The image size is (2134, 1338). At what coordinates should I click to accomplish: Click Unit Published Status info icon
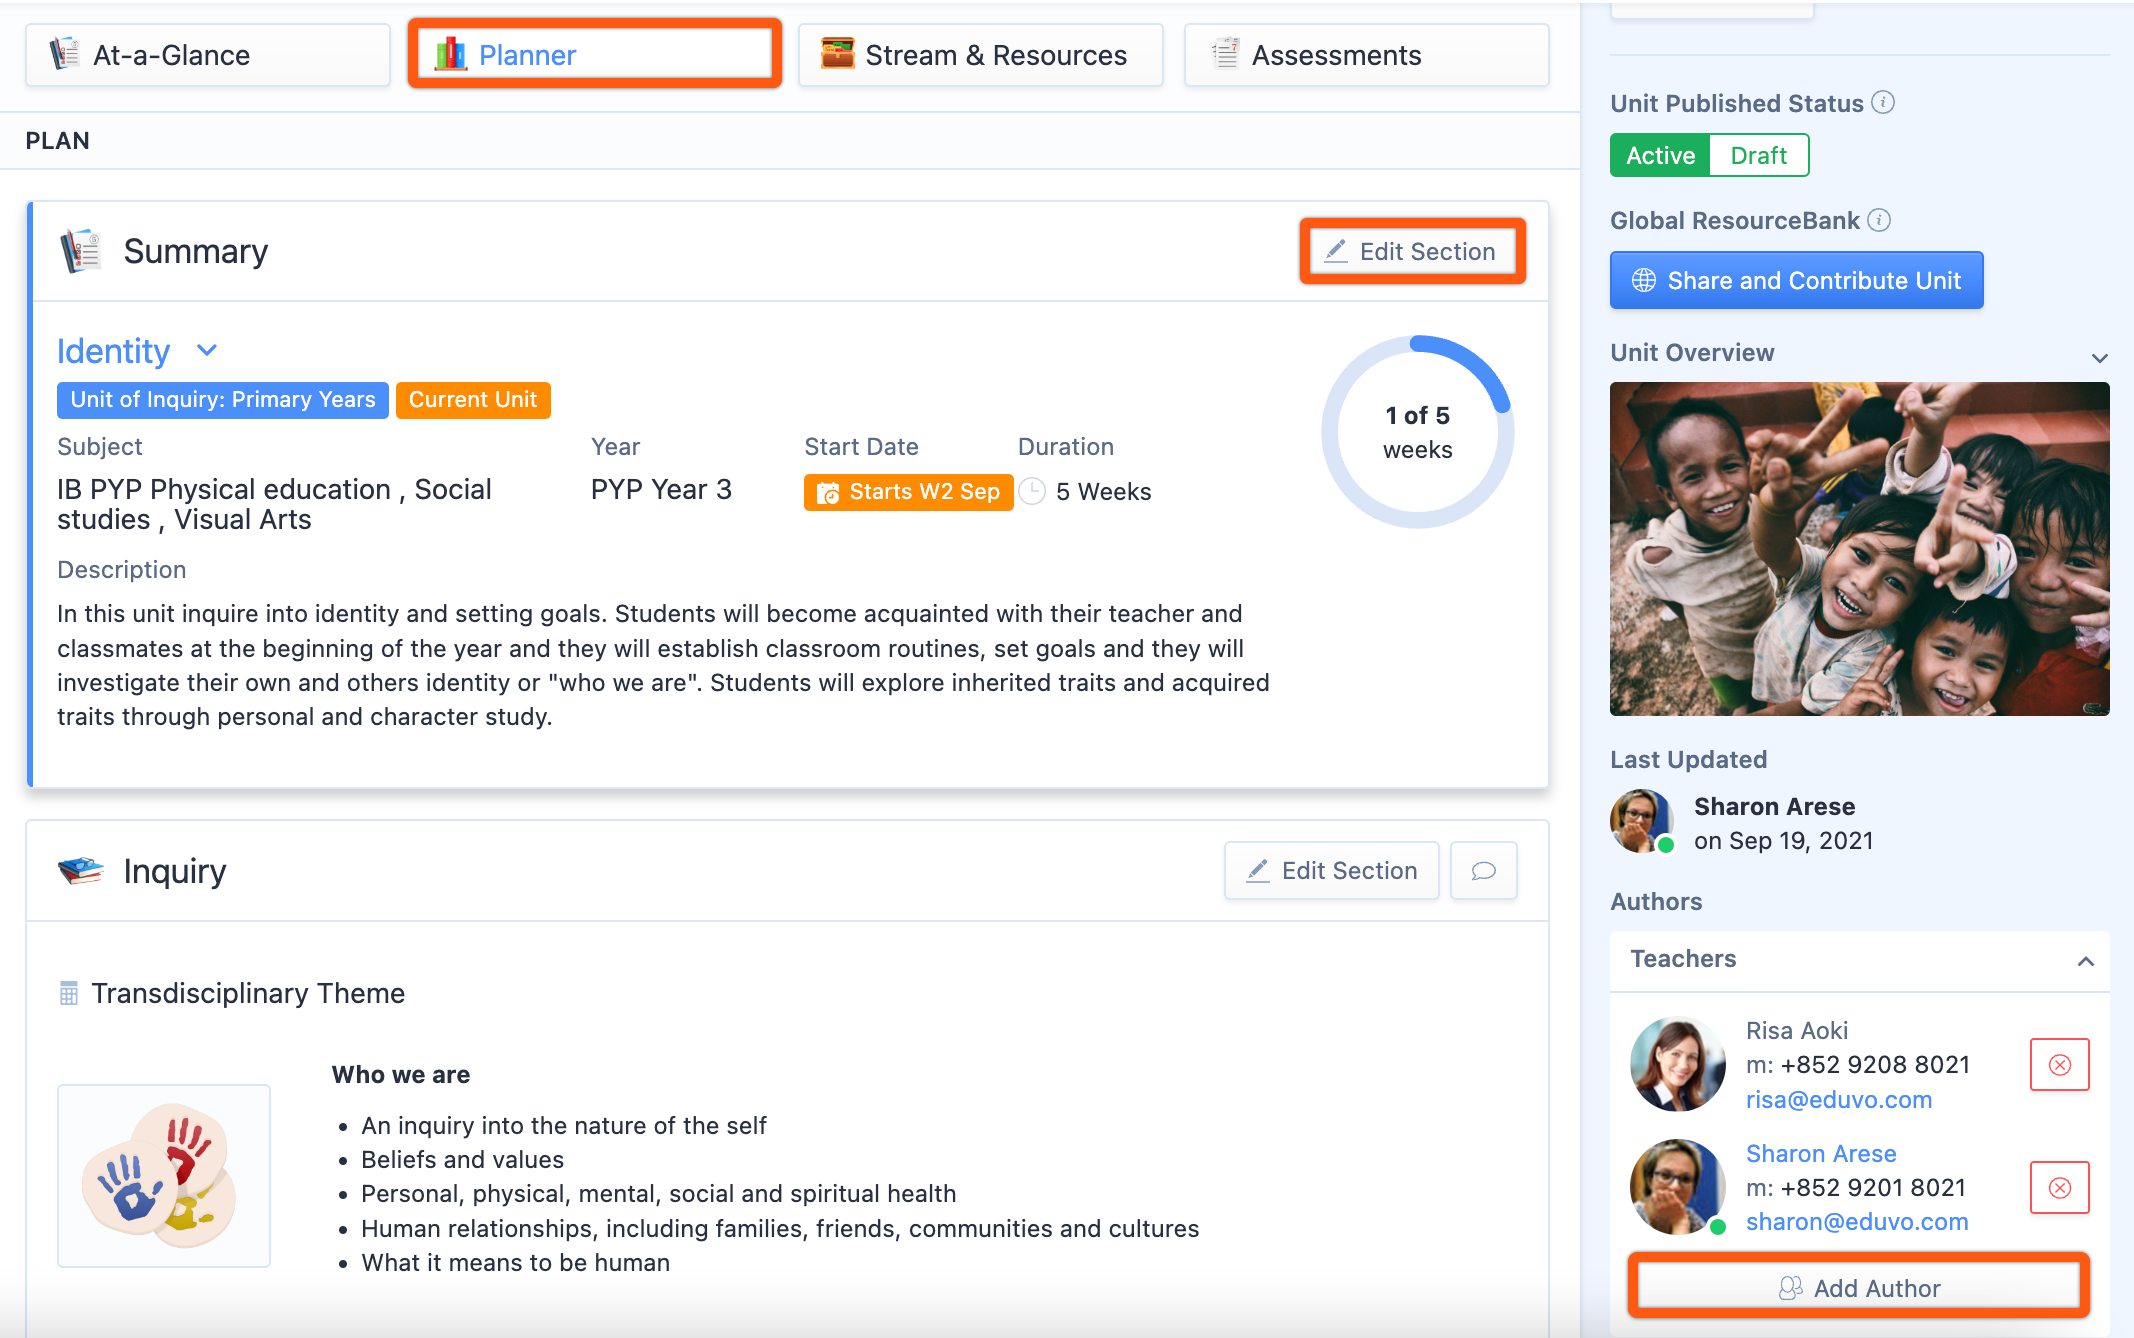[1883, 103]
